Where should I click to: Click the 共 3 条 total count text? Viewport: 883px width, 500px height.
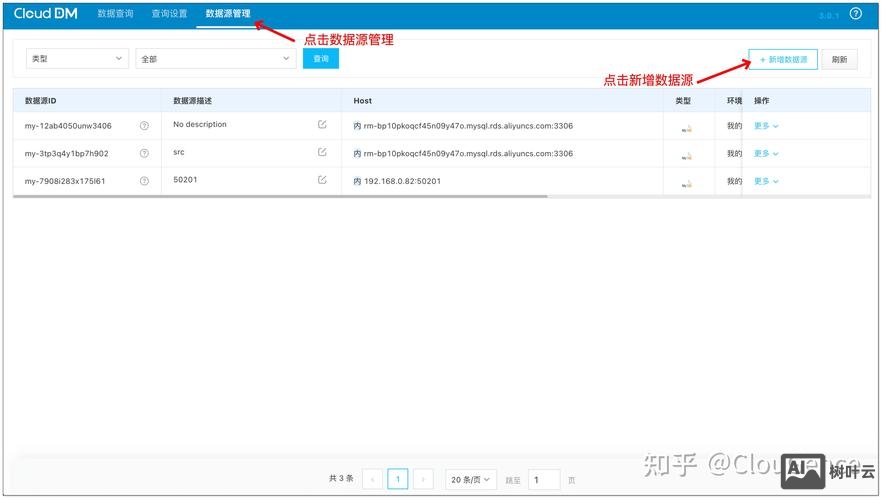[341, 478]
